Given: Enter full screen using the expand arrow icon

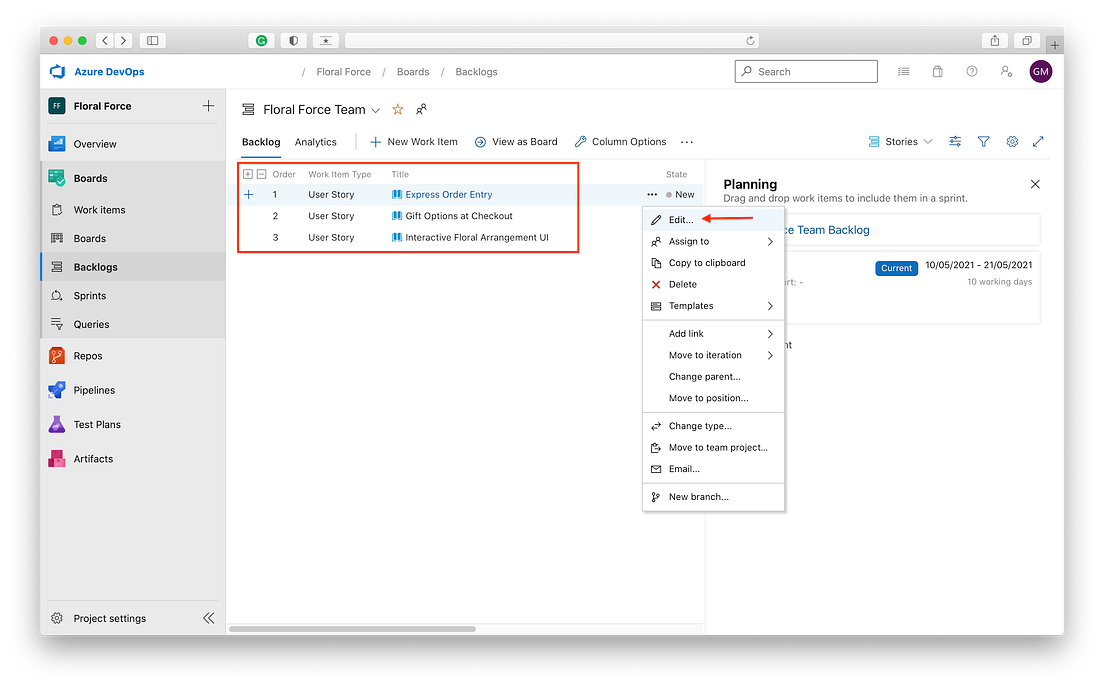Looking at the screenshot, I should [x=1039, y=142].
